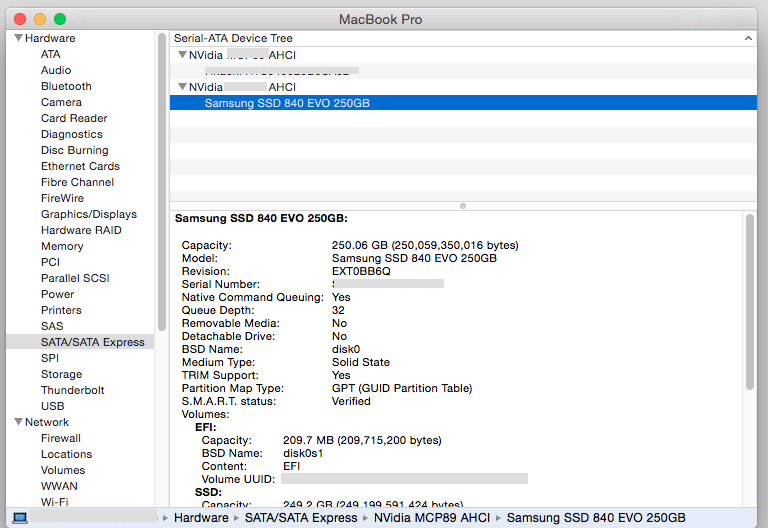Click the Queue Depth value 32
The width and height of the screenshot is (768, 528).
(x=338, y=311)
